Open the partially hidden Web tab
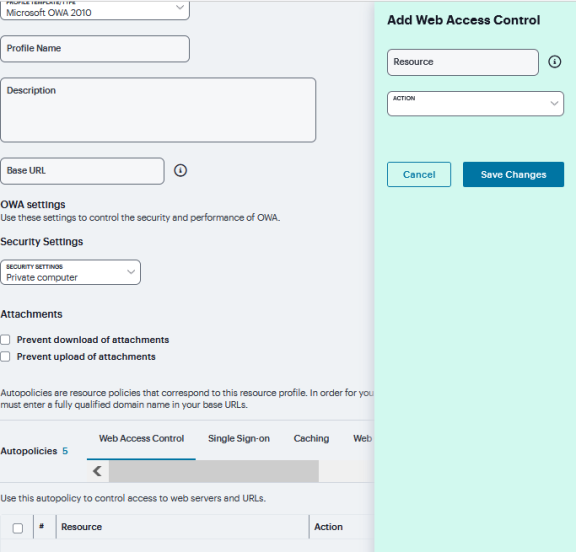 tap(363, 439)
